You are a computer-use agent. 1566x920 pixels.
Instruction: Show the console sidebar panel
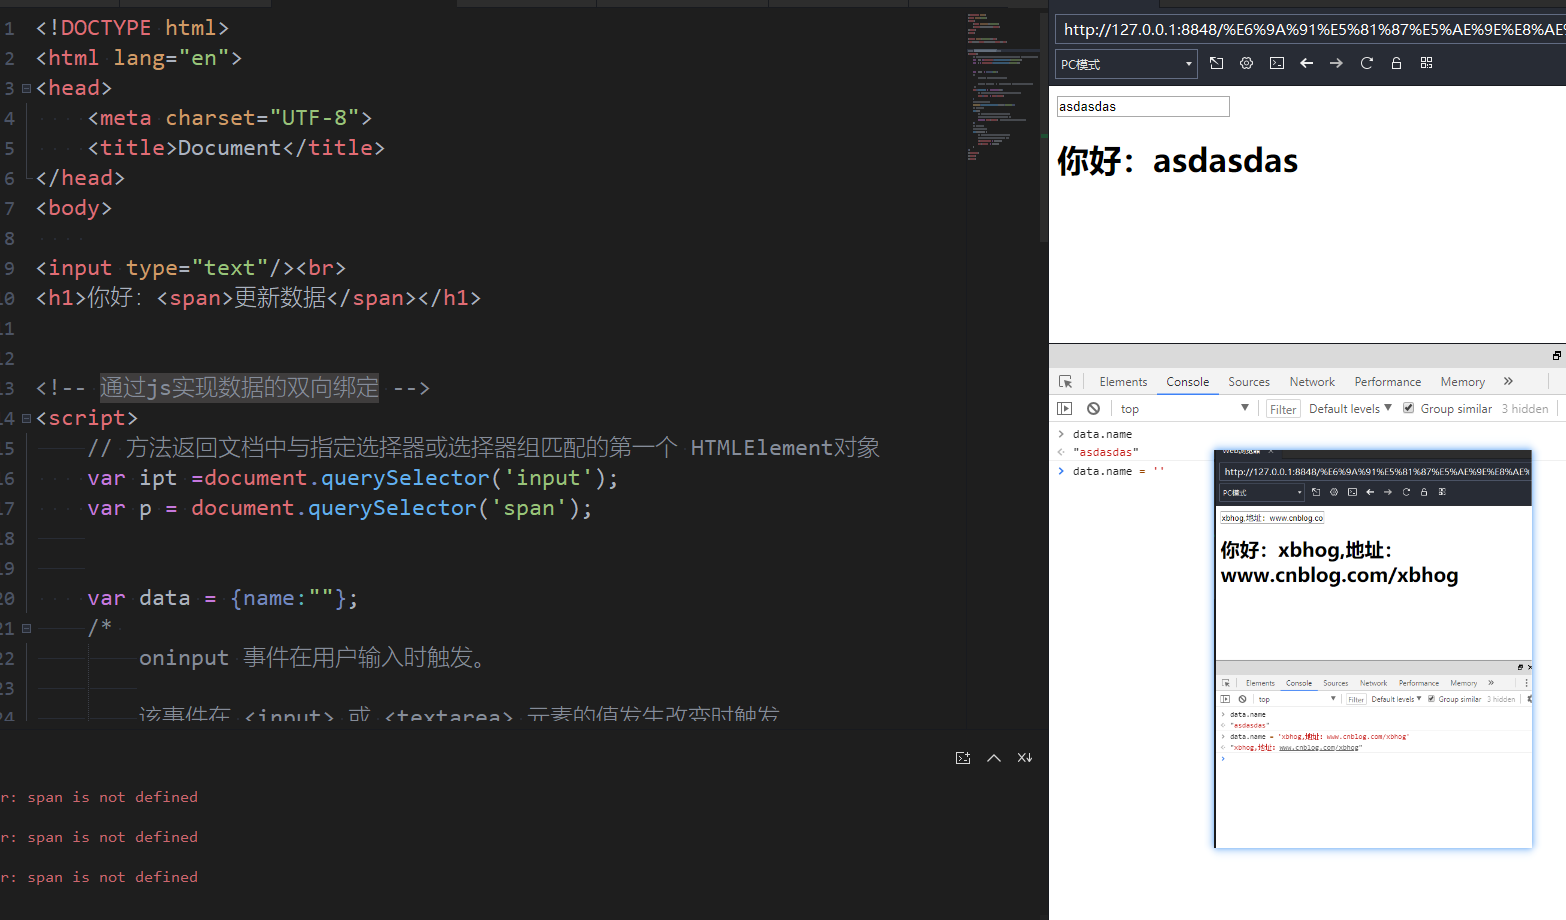point(1065,408)
